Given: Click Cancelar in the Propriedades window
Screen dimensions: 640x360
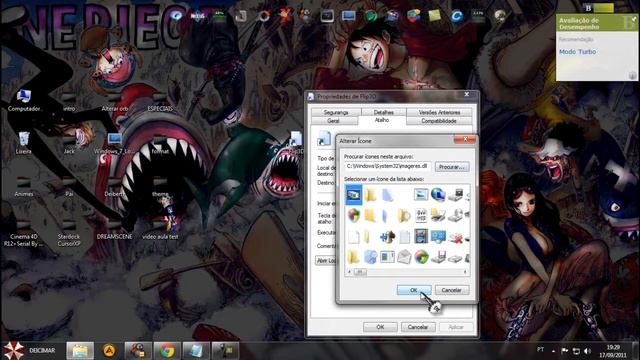Looking at the screenshot, I should 418,327.
